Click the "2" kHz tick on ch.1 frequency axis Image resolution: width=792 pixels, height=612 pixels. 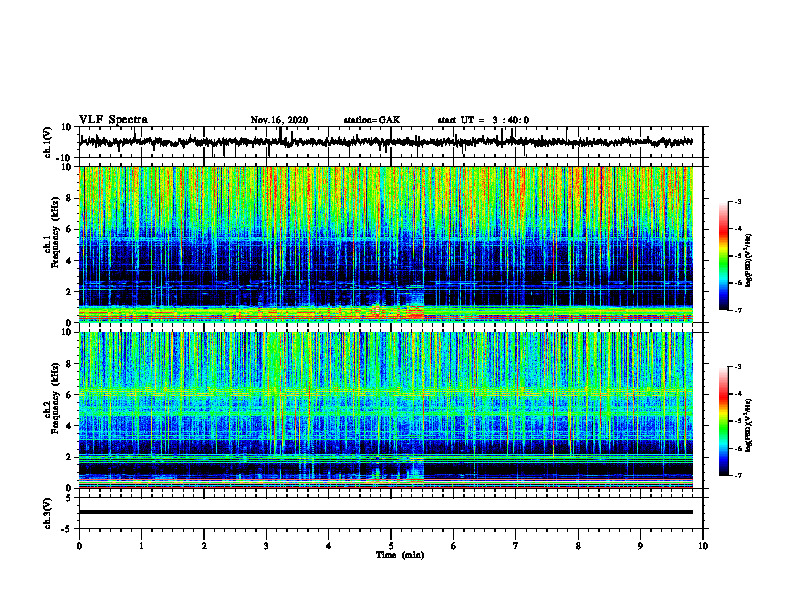click(69, 291)
